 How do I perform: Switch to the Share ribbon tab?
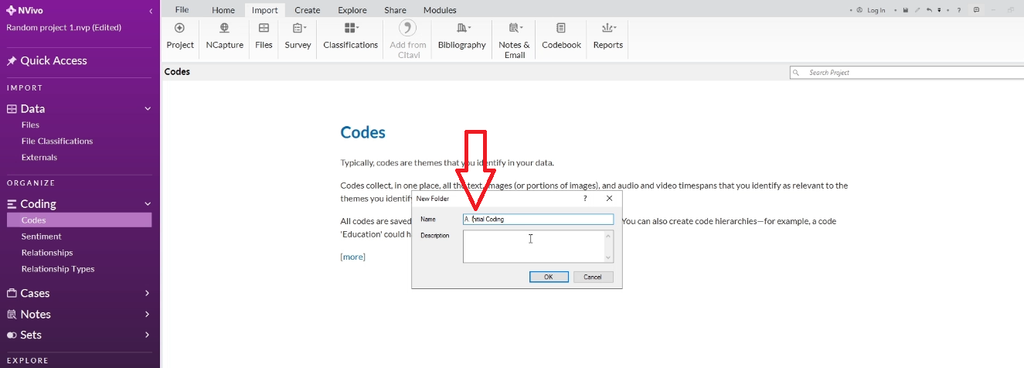point(394,10)
